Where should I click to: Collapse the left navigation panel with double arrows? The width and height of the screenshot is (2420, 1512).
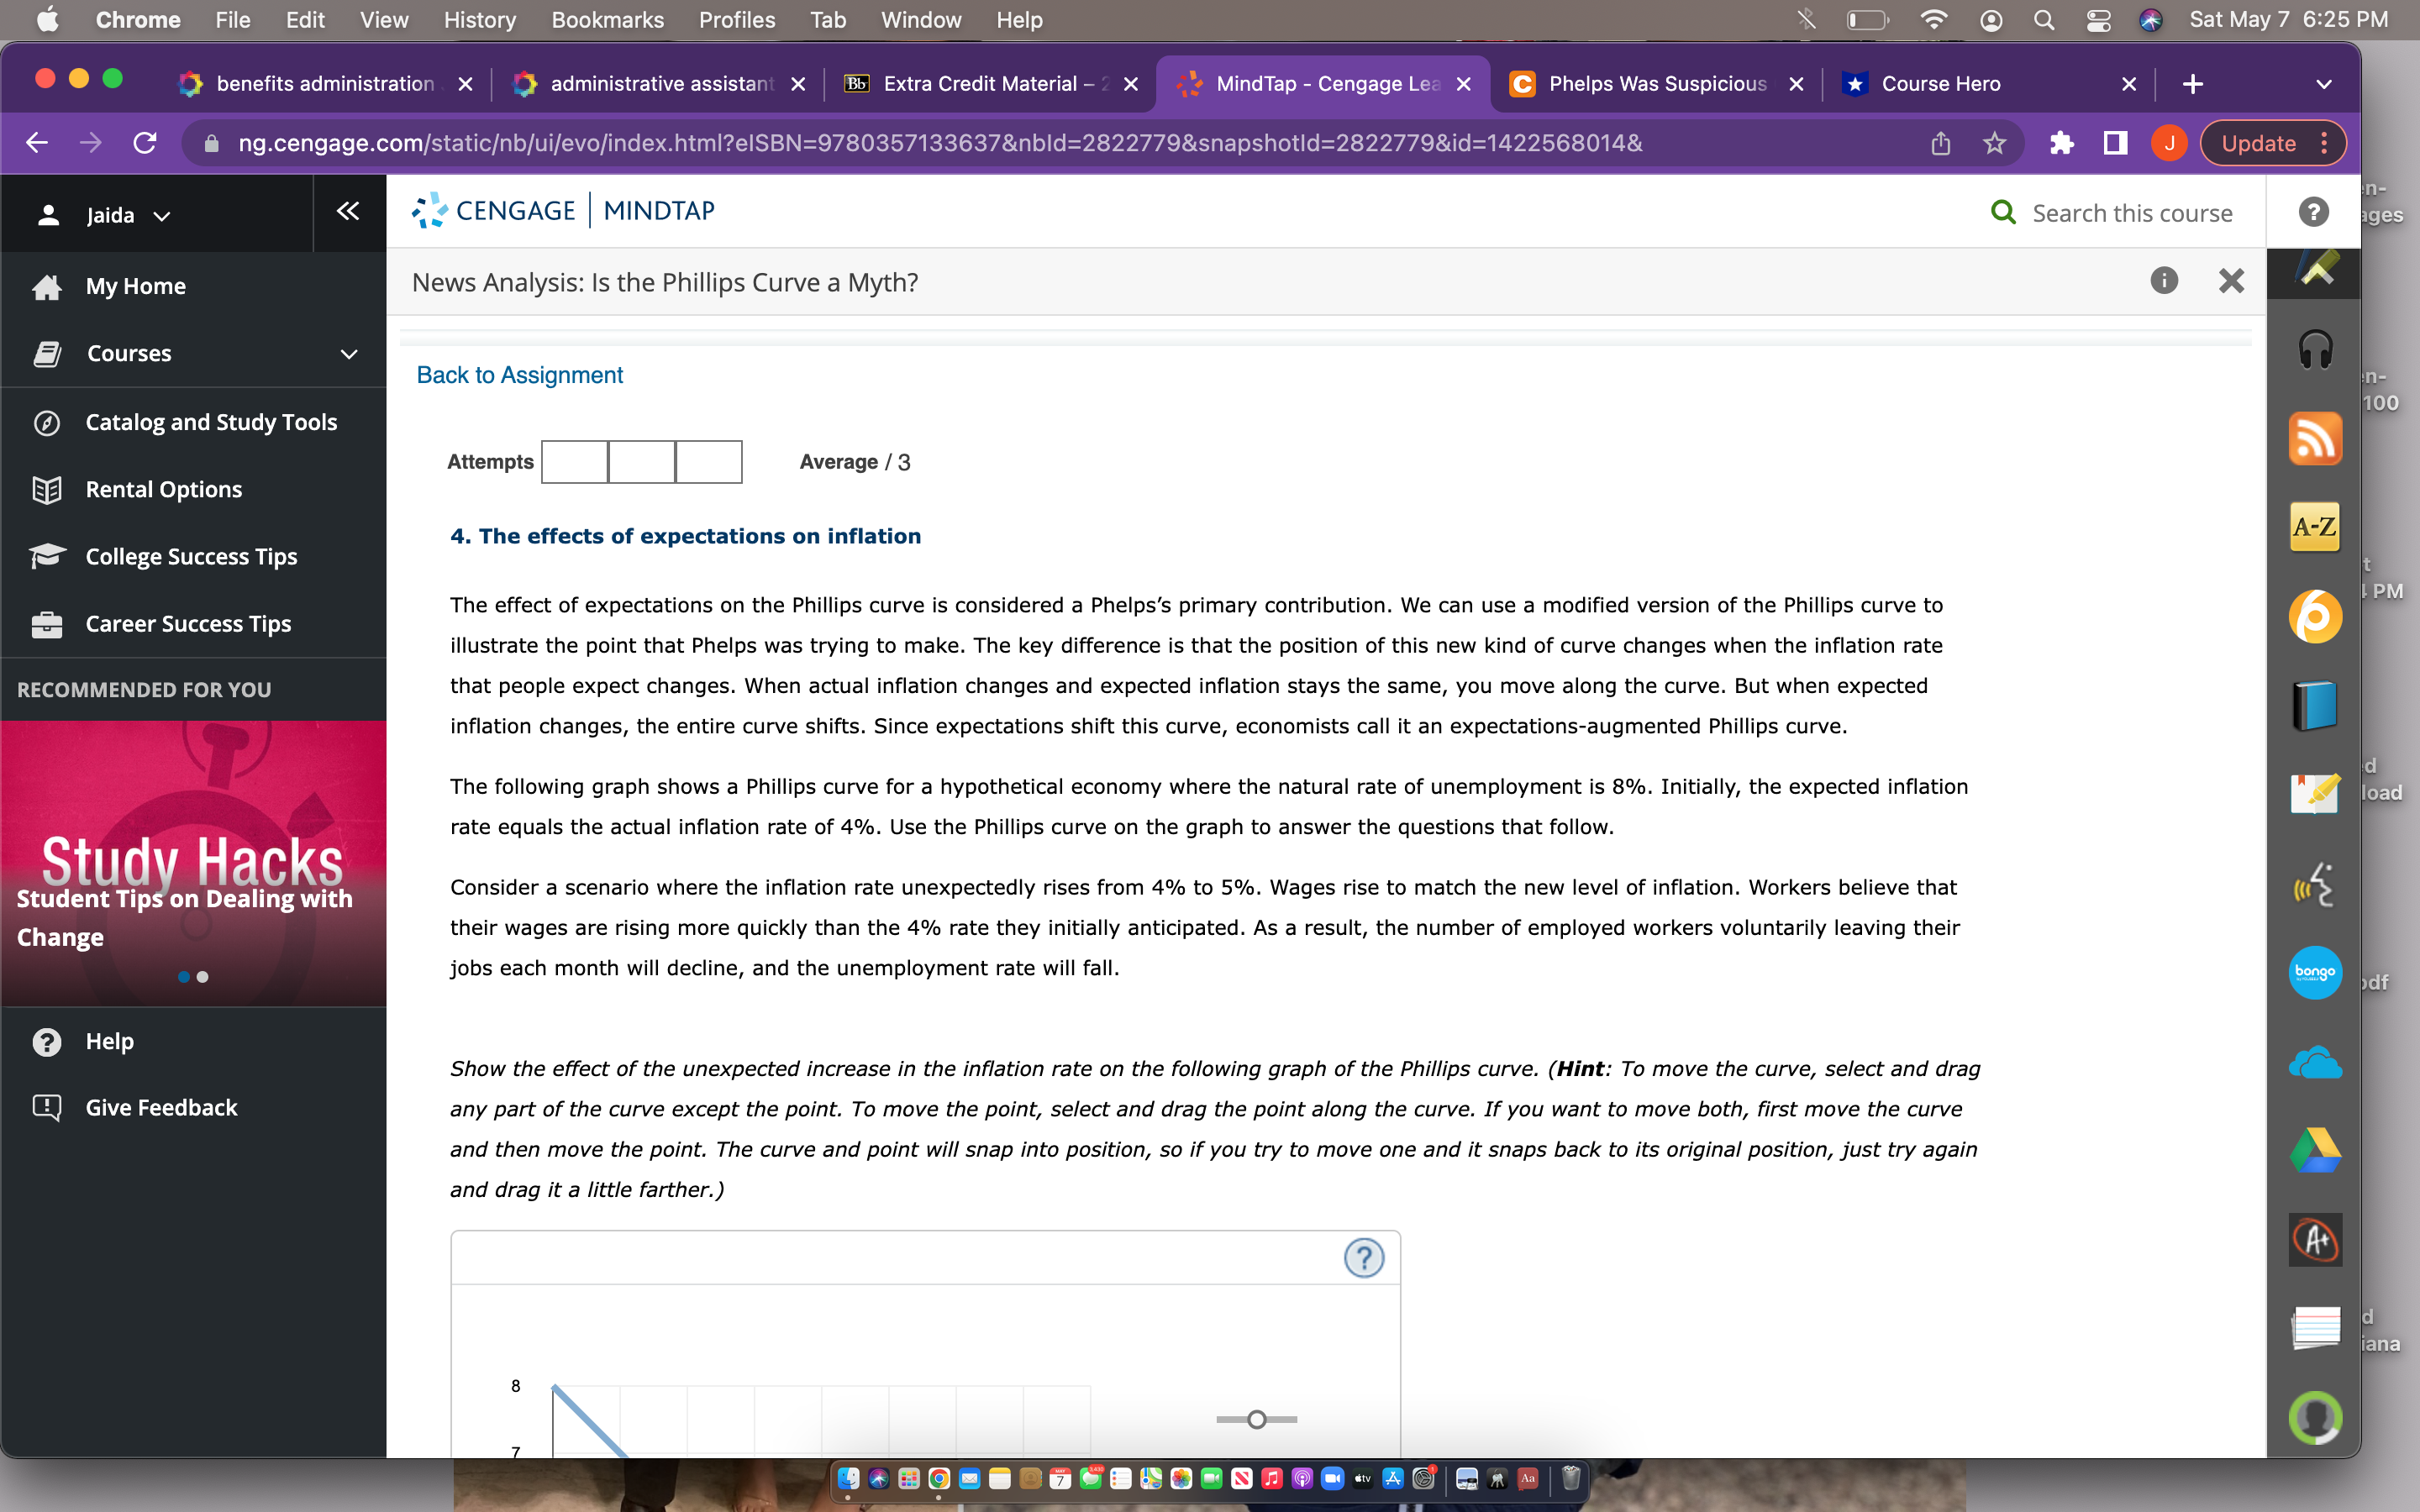tap(347, 212)
